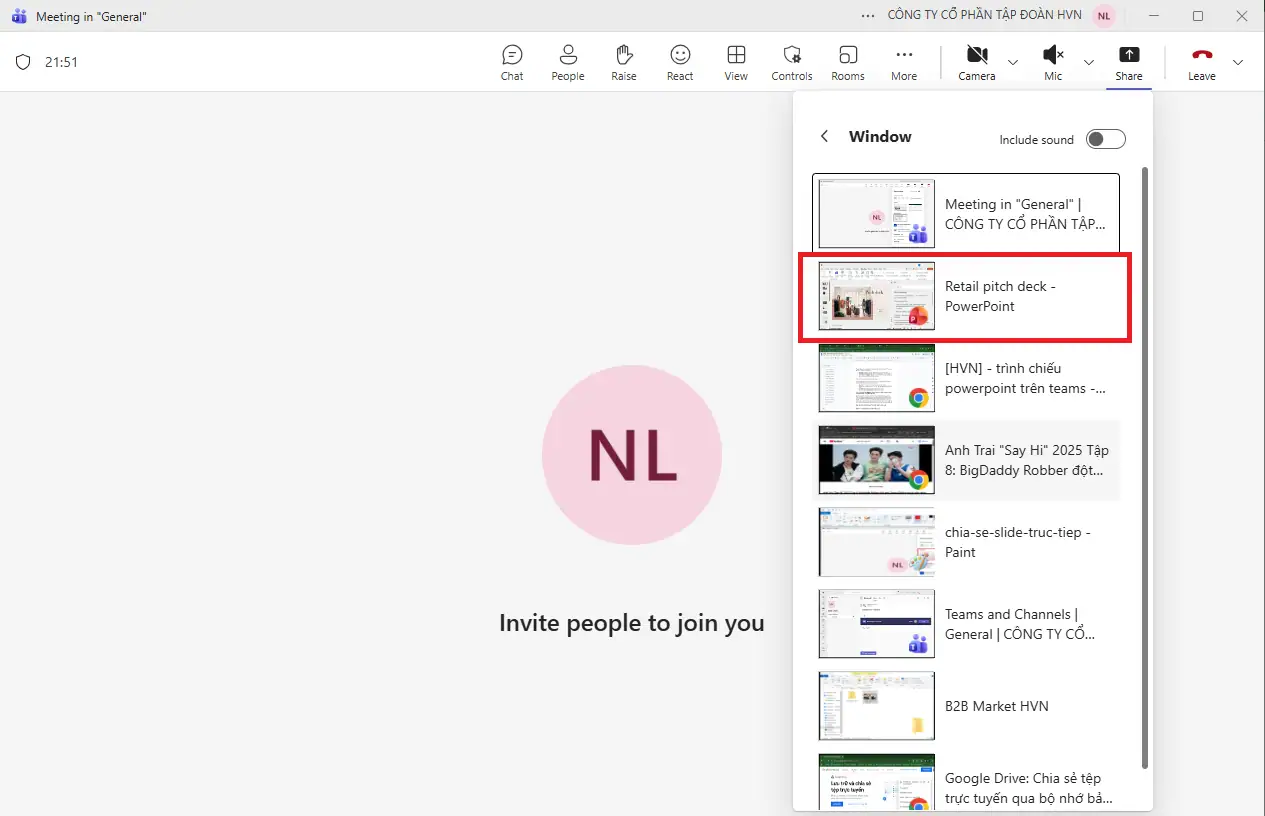The height and width of the screenshot is (816, 1265).
Task: Open the React emoji options
Action: click(x=680, y=62)
